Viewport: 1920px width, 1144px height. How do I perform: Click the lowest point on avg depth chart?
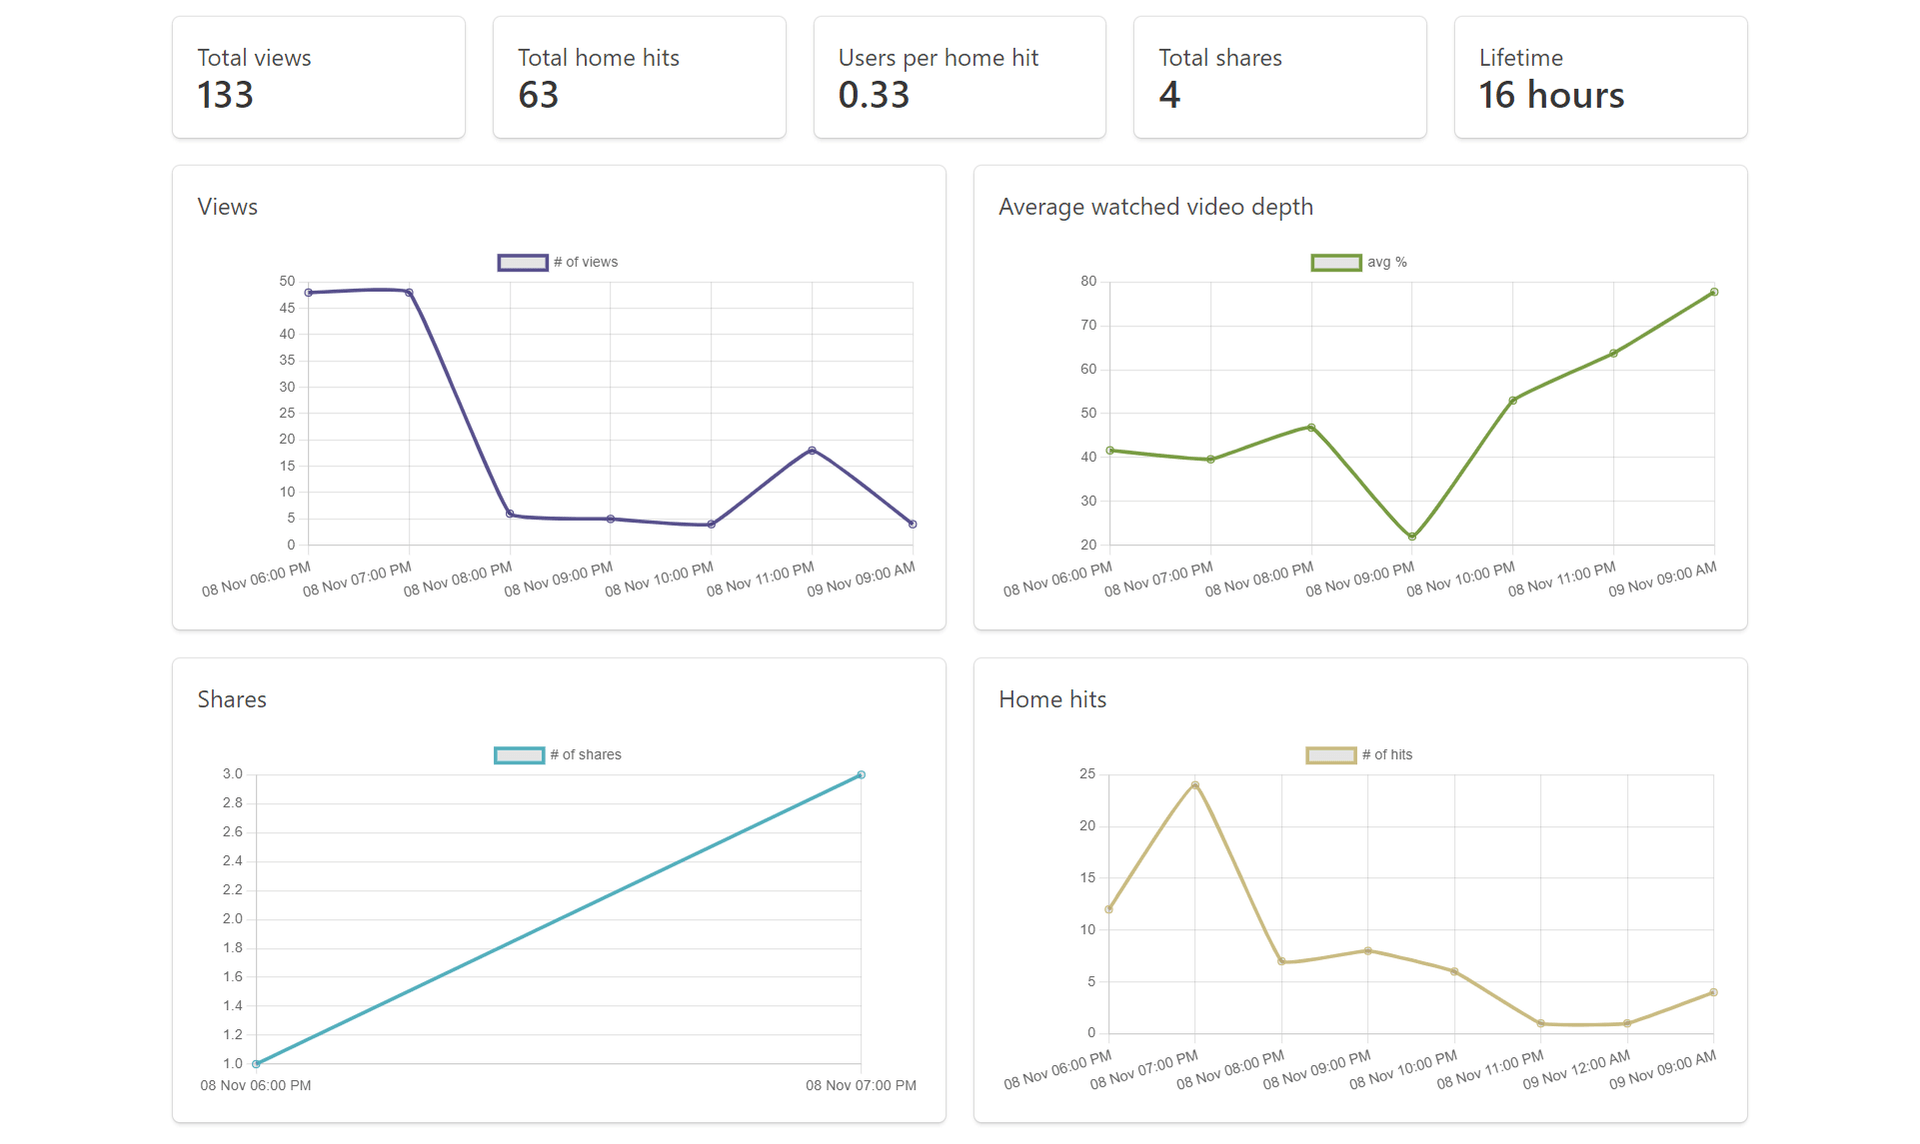[1411, 535]
